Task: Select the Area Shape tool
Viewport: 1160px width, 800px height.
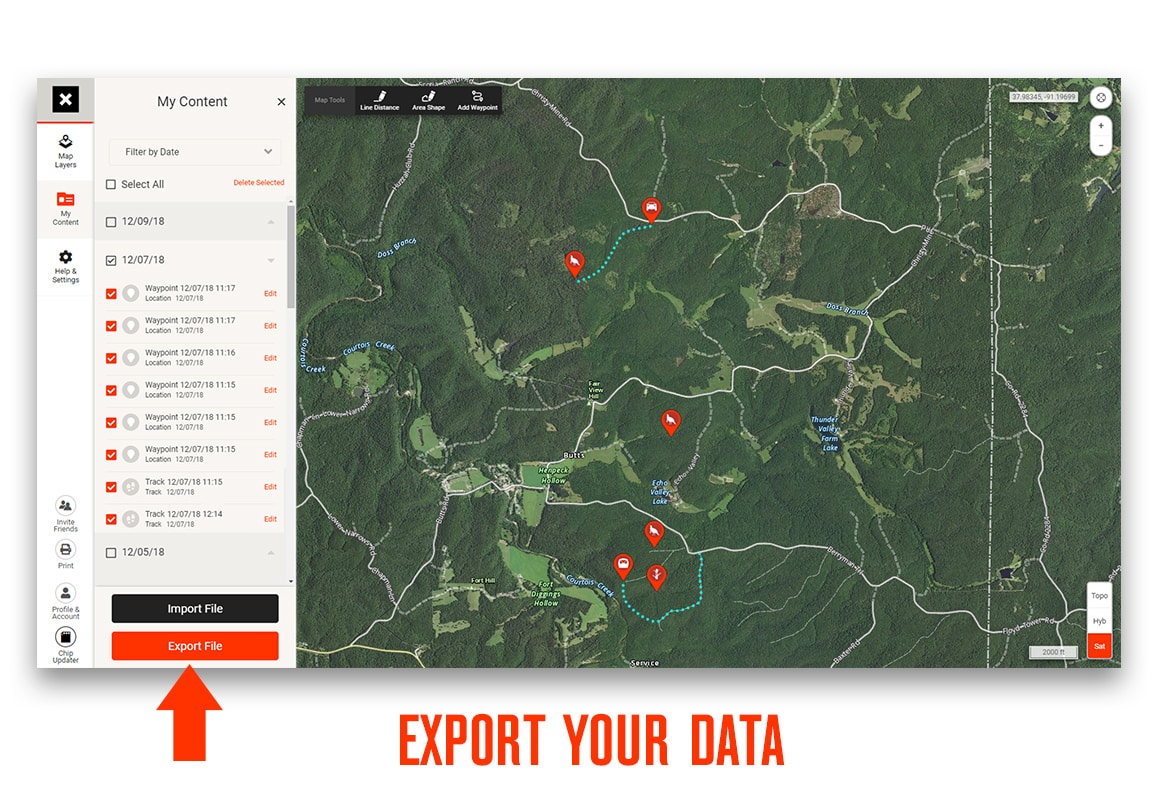Action: click(x=428, y=100)
